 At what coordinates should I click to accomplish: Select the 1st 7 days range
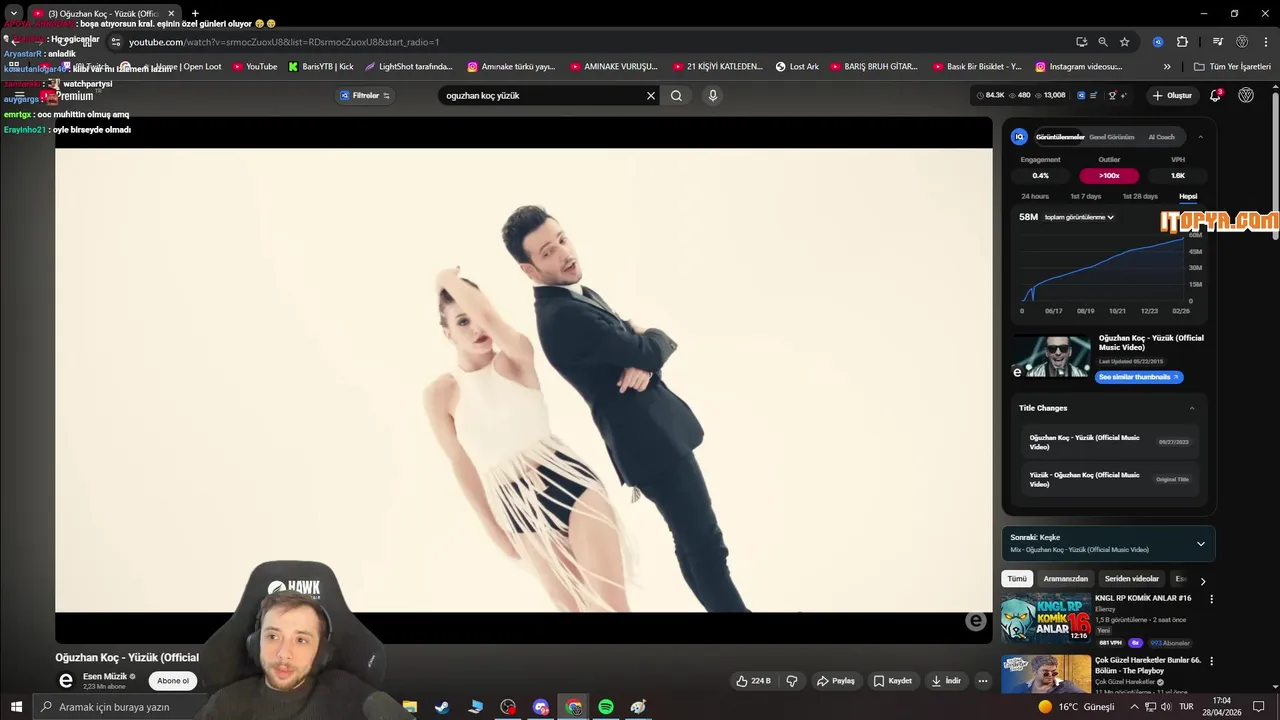tap(1085, 196)
